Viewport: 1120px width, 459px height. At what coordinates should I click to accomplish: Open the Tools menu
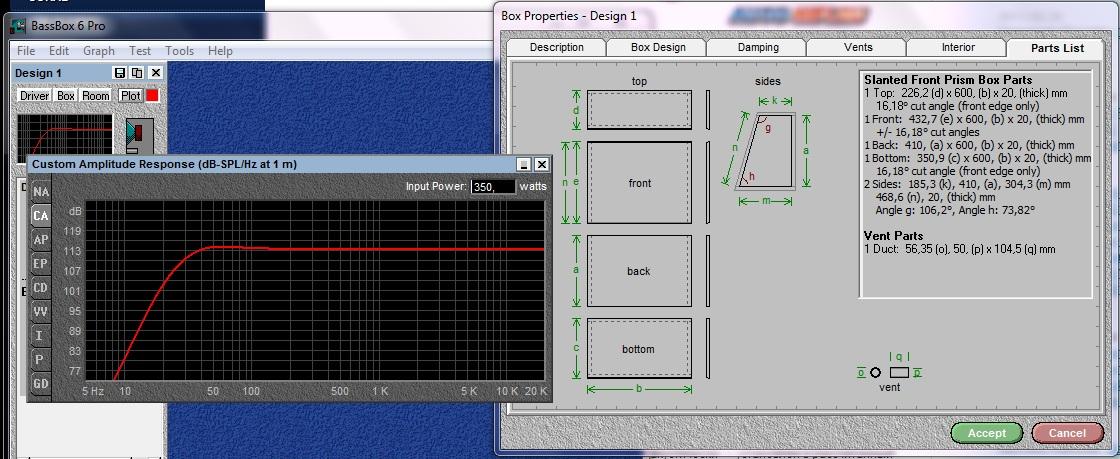click(180, 51)
